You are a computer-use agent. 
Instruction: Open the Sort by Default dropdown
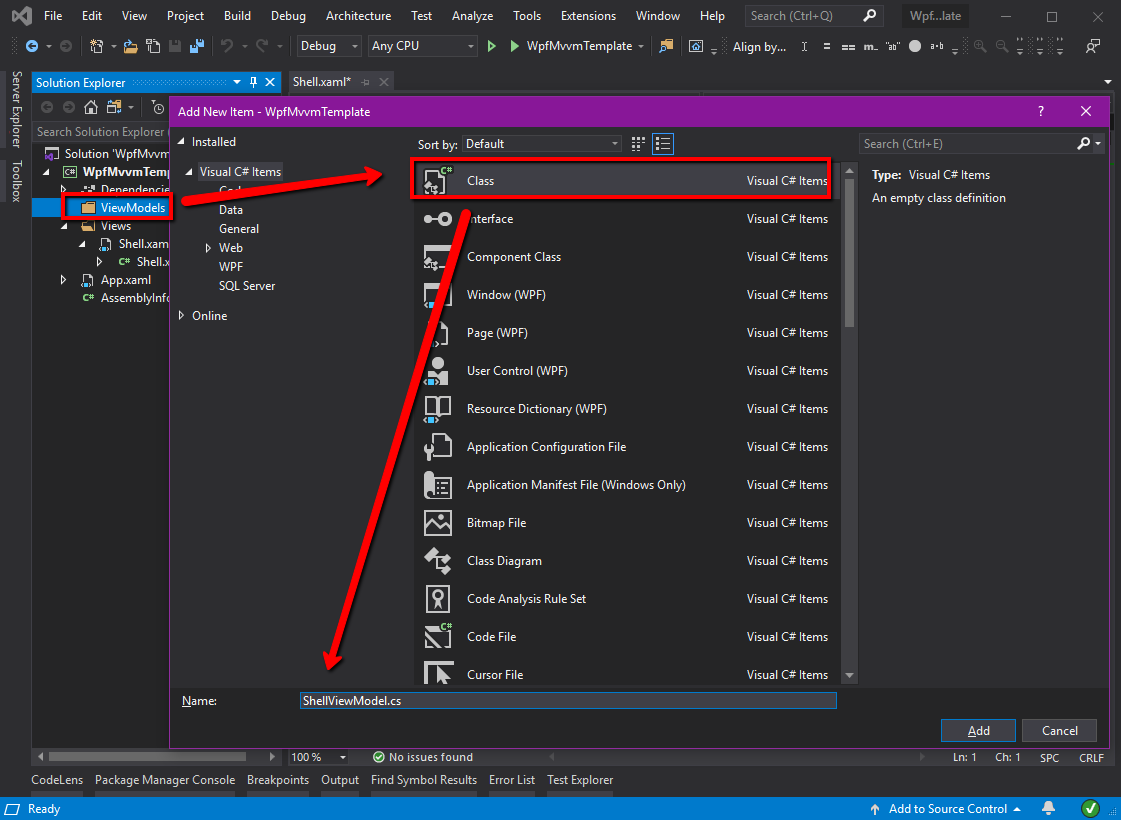(x=542, y=144)
